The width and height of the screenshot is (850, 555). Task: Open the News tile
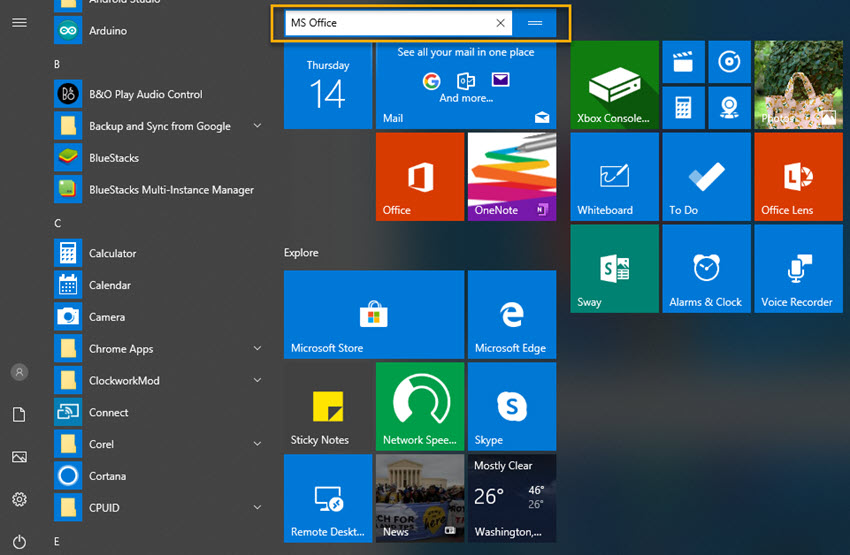point(420,498)
